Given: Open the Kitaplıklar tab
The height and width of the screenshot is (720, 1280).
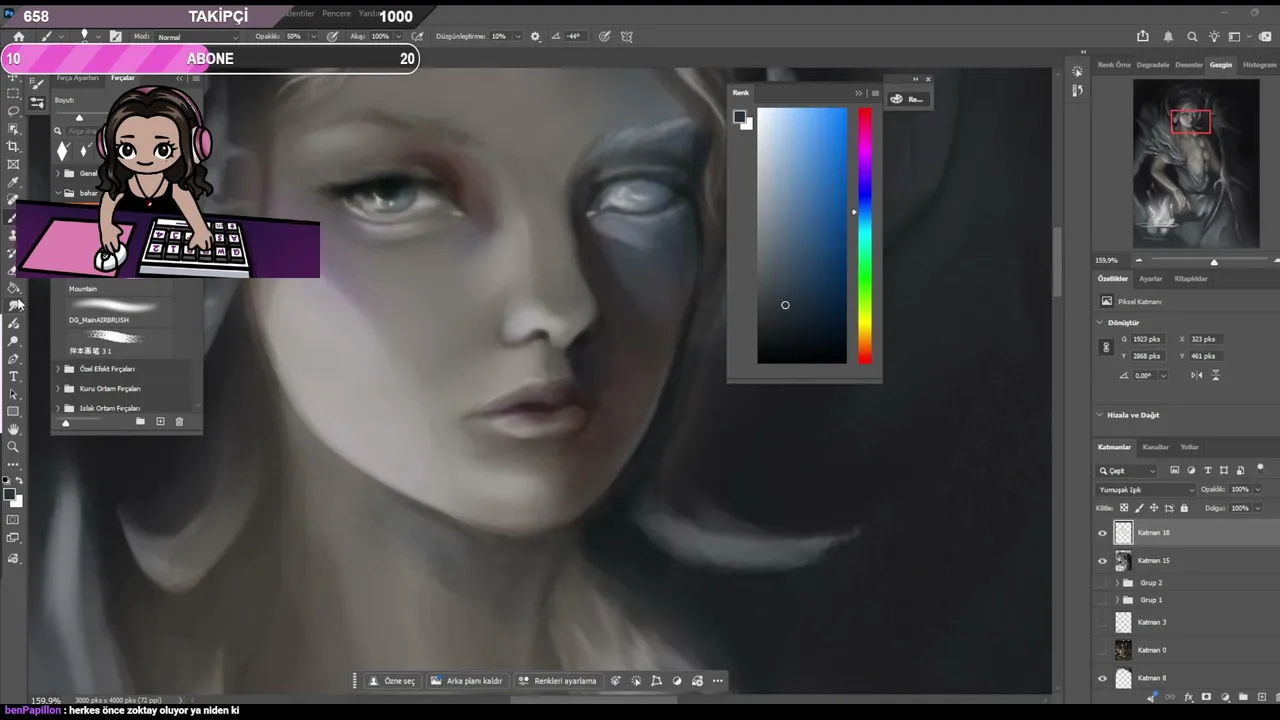Looking at the screenshot, I should [1191, 279].
